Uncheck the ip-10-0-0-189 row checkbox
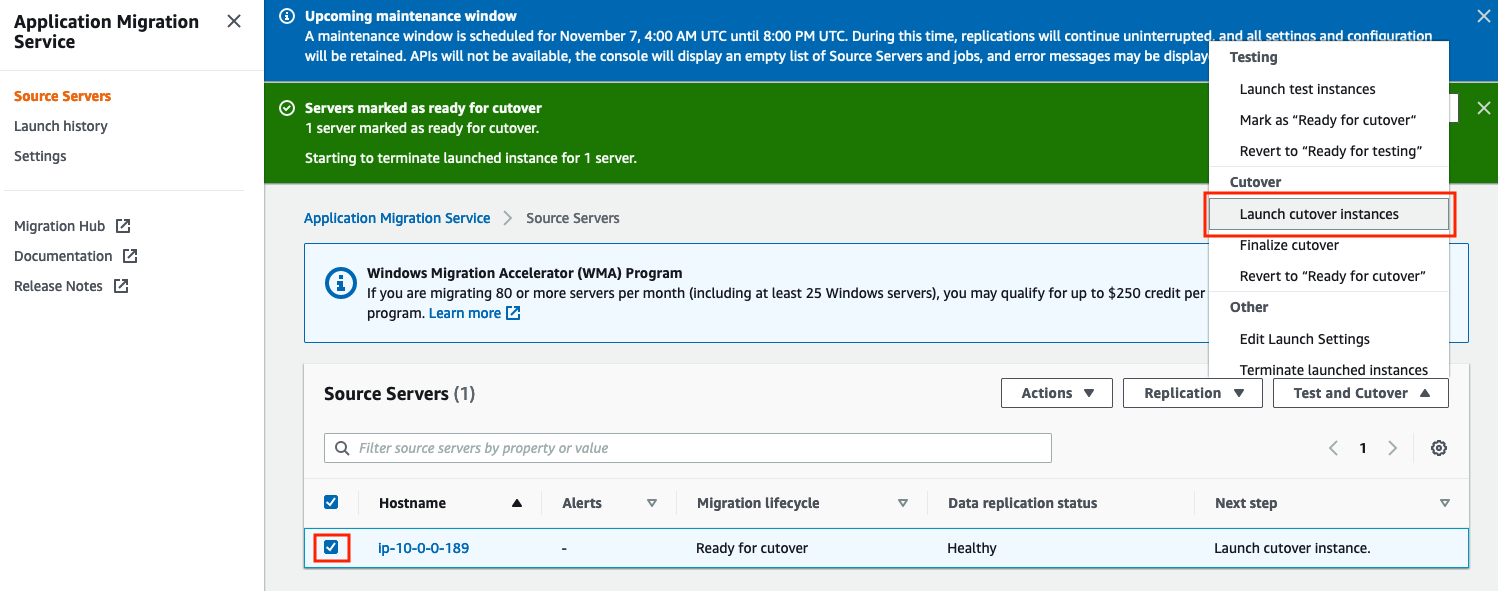 click(331, 547)
